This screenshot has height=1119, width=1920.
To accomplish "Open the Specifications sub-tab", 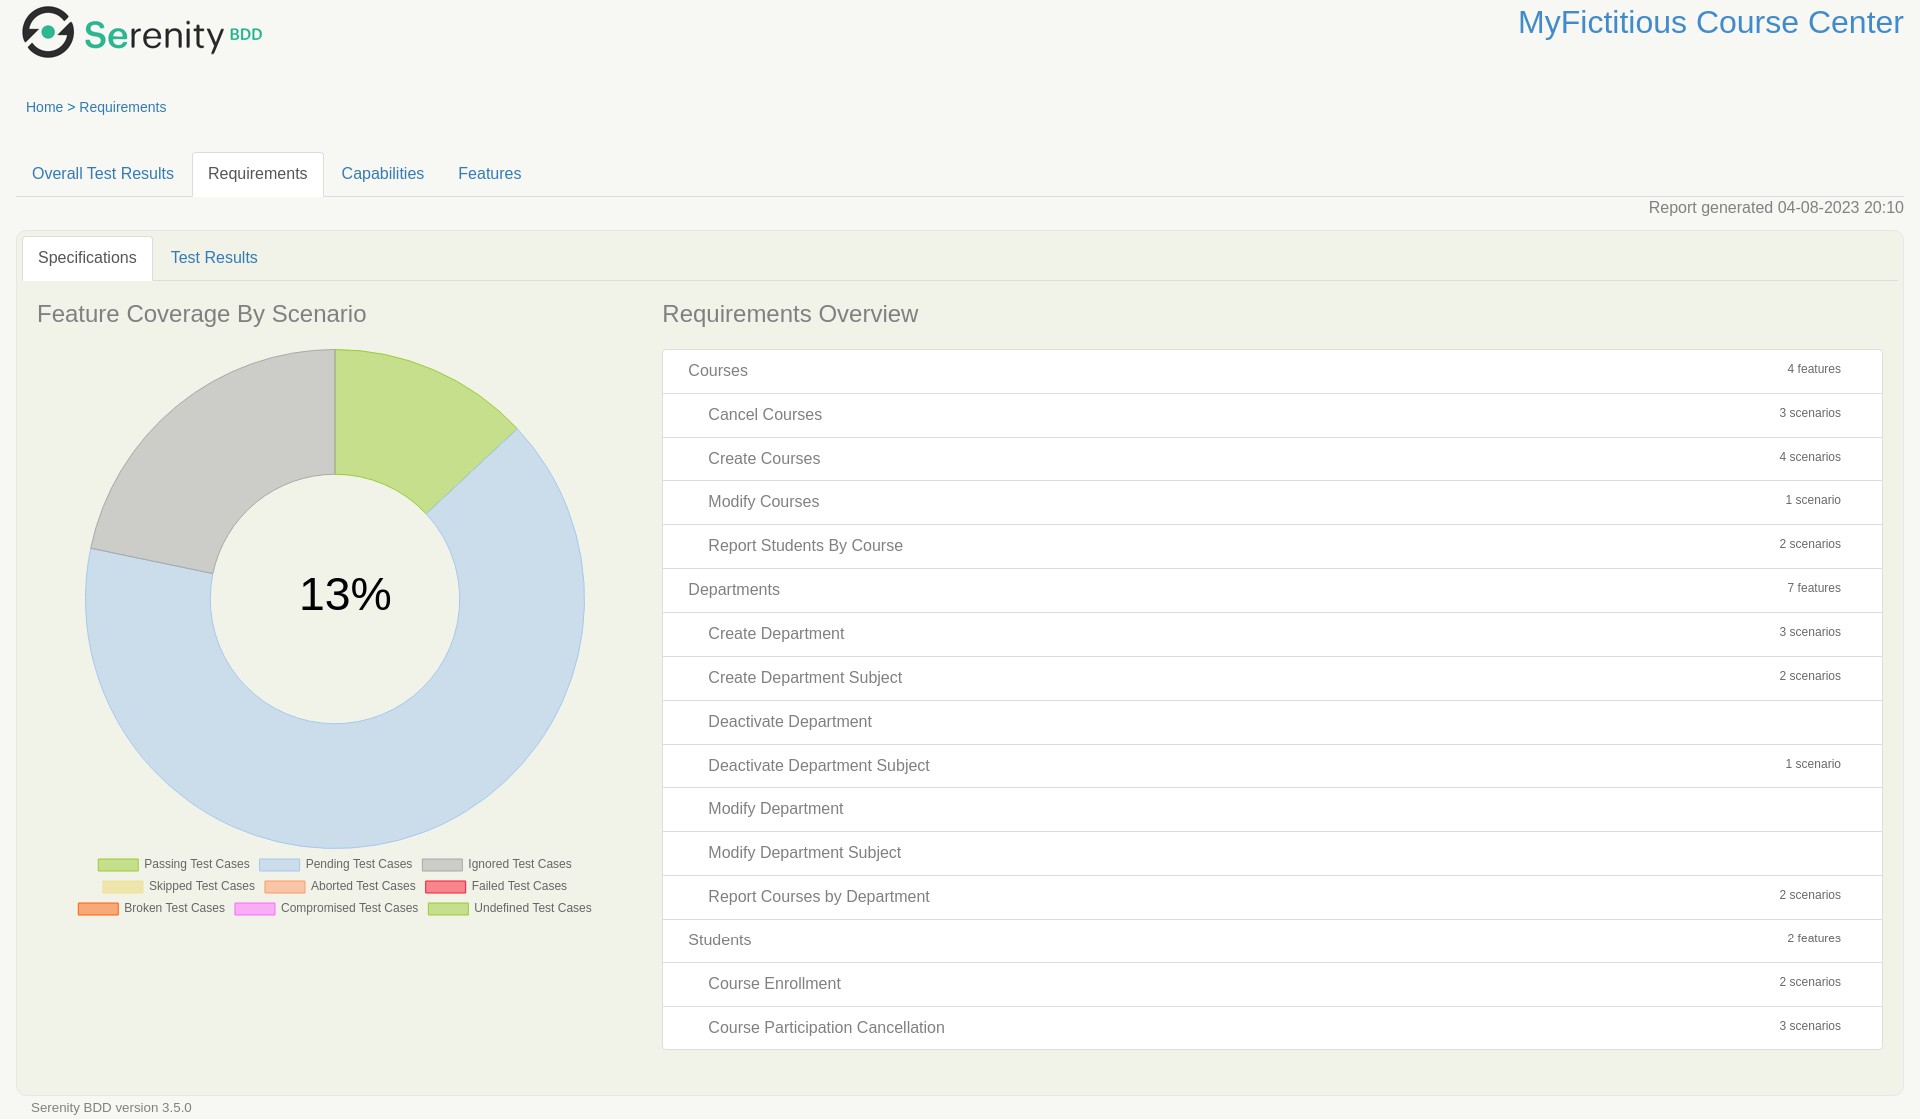I will click(x=87, y=257).
